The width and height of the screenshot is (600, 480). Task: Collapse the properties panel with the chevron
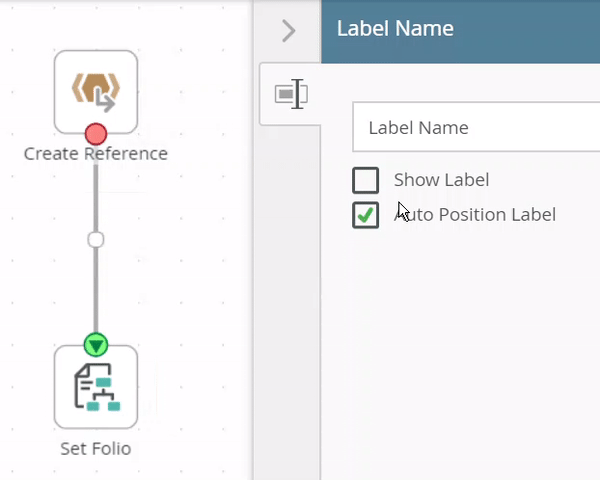coord(288,31)
